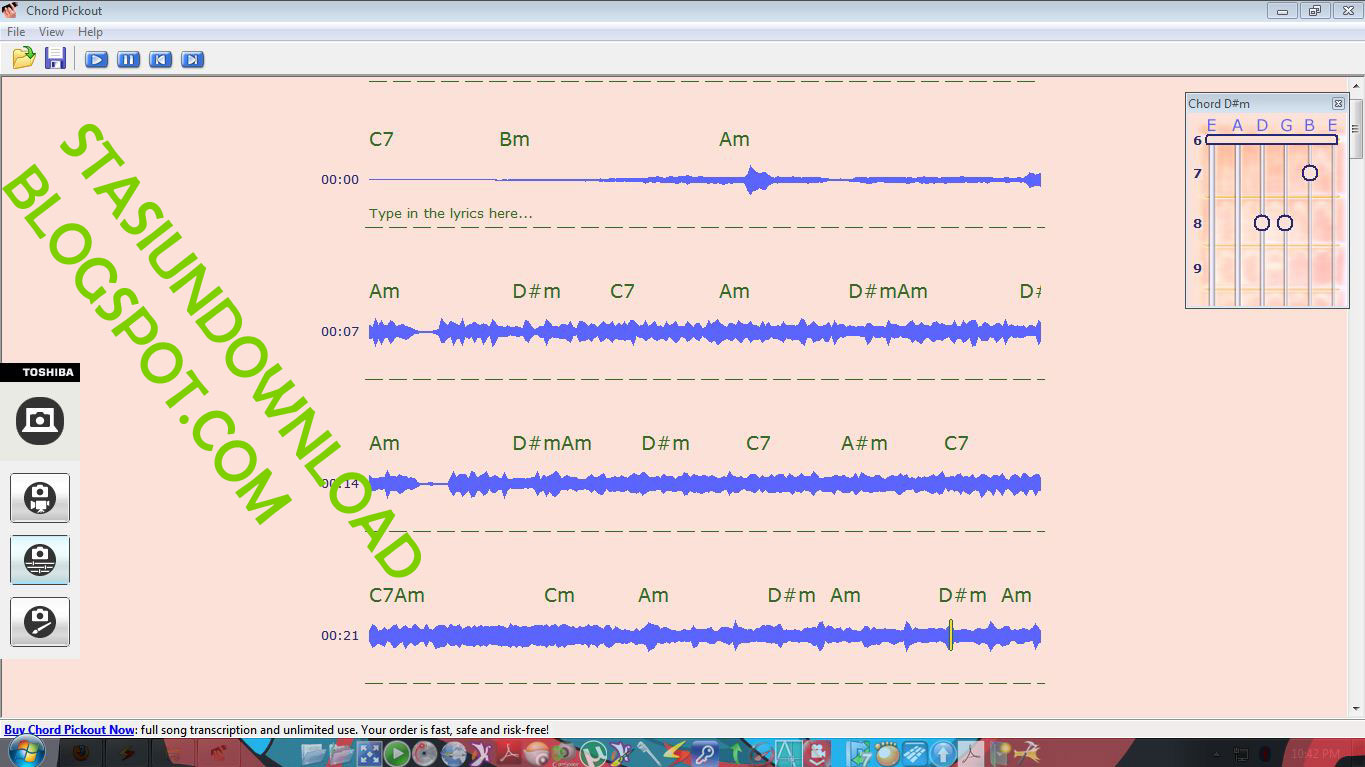Click the waveform of the 00:07 line
Image resolution: width=1365 pixels, height=767 pixels.
[x=705, y=332]
